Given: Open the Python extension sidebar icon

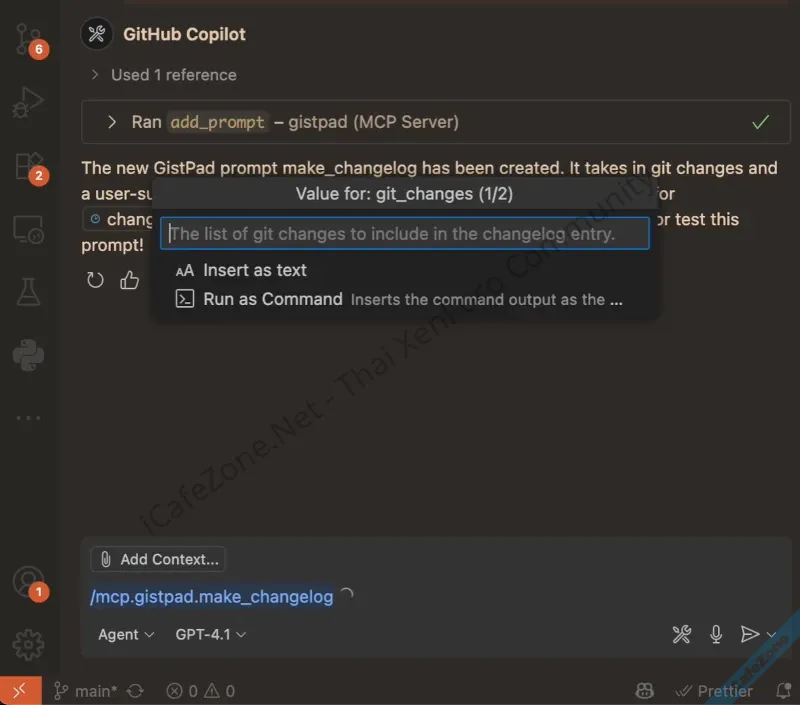Looking at the screenshot, I should (27, 355).
